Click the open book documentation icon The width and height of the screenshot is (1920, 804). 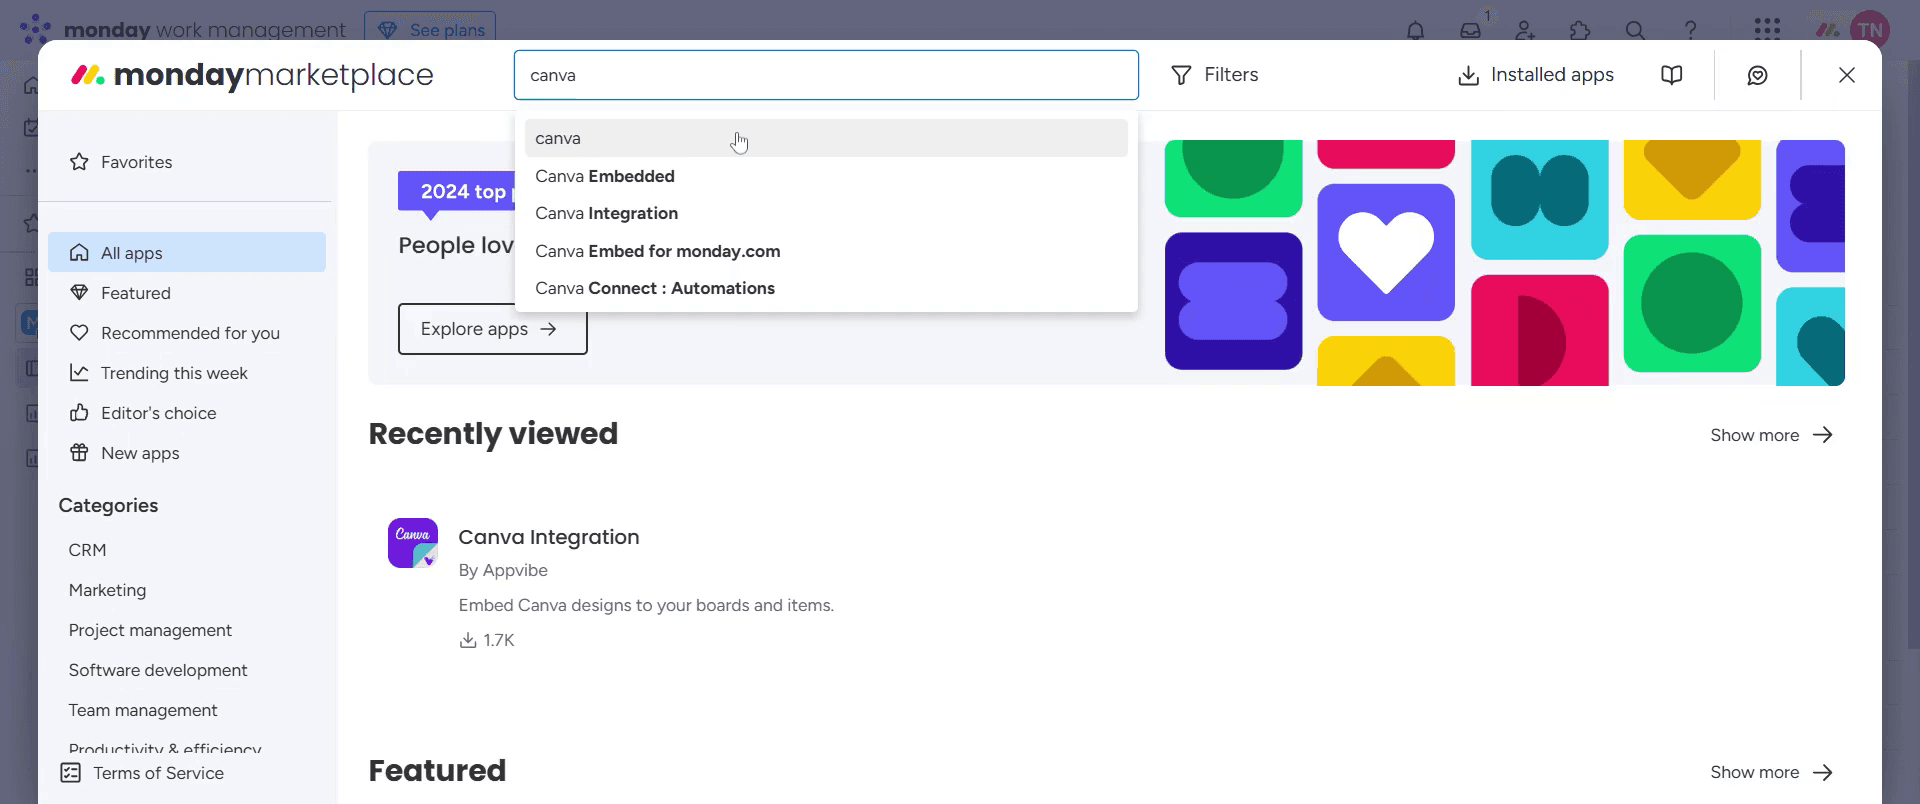pos(1671,75)
